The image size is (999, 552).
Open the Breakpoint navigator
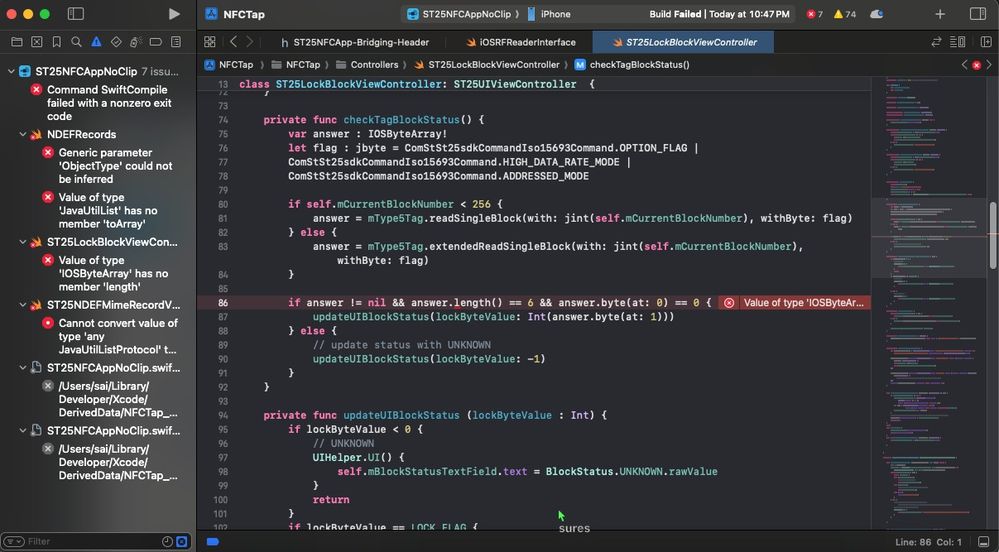click(156, 42)
